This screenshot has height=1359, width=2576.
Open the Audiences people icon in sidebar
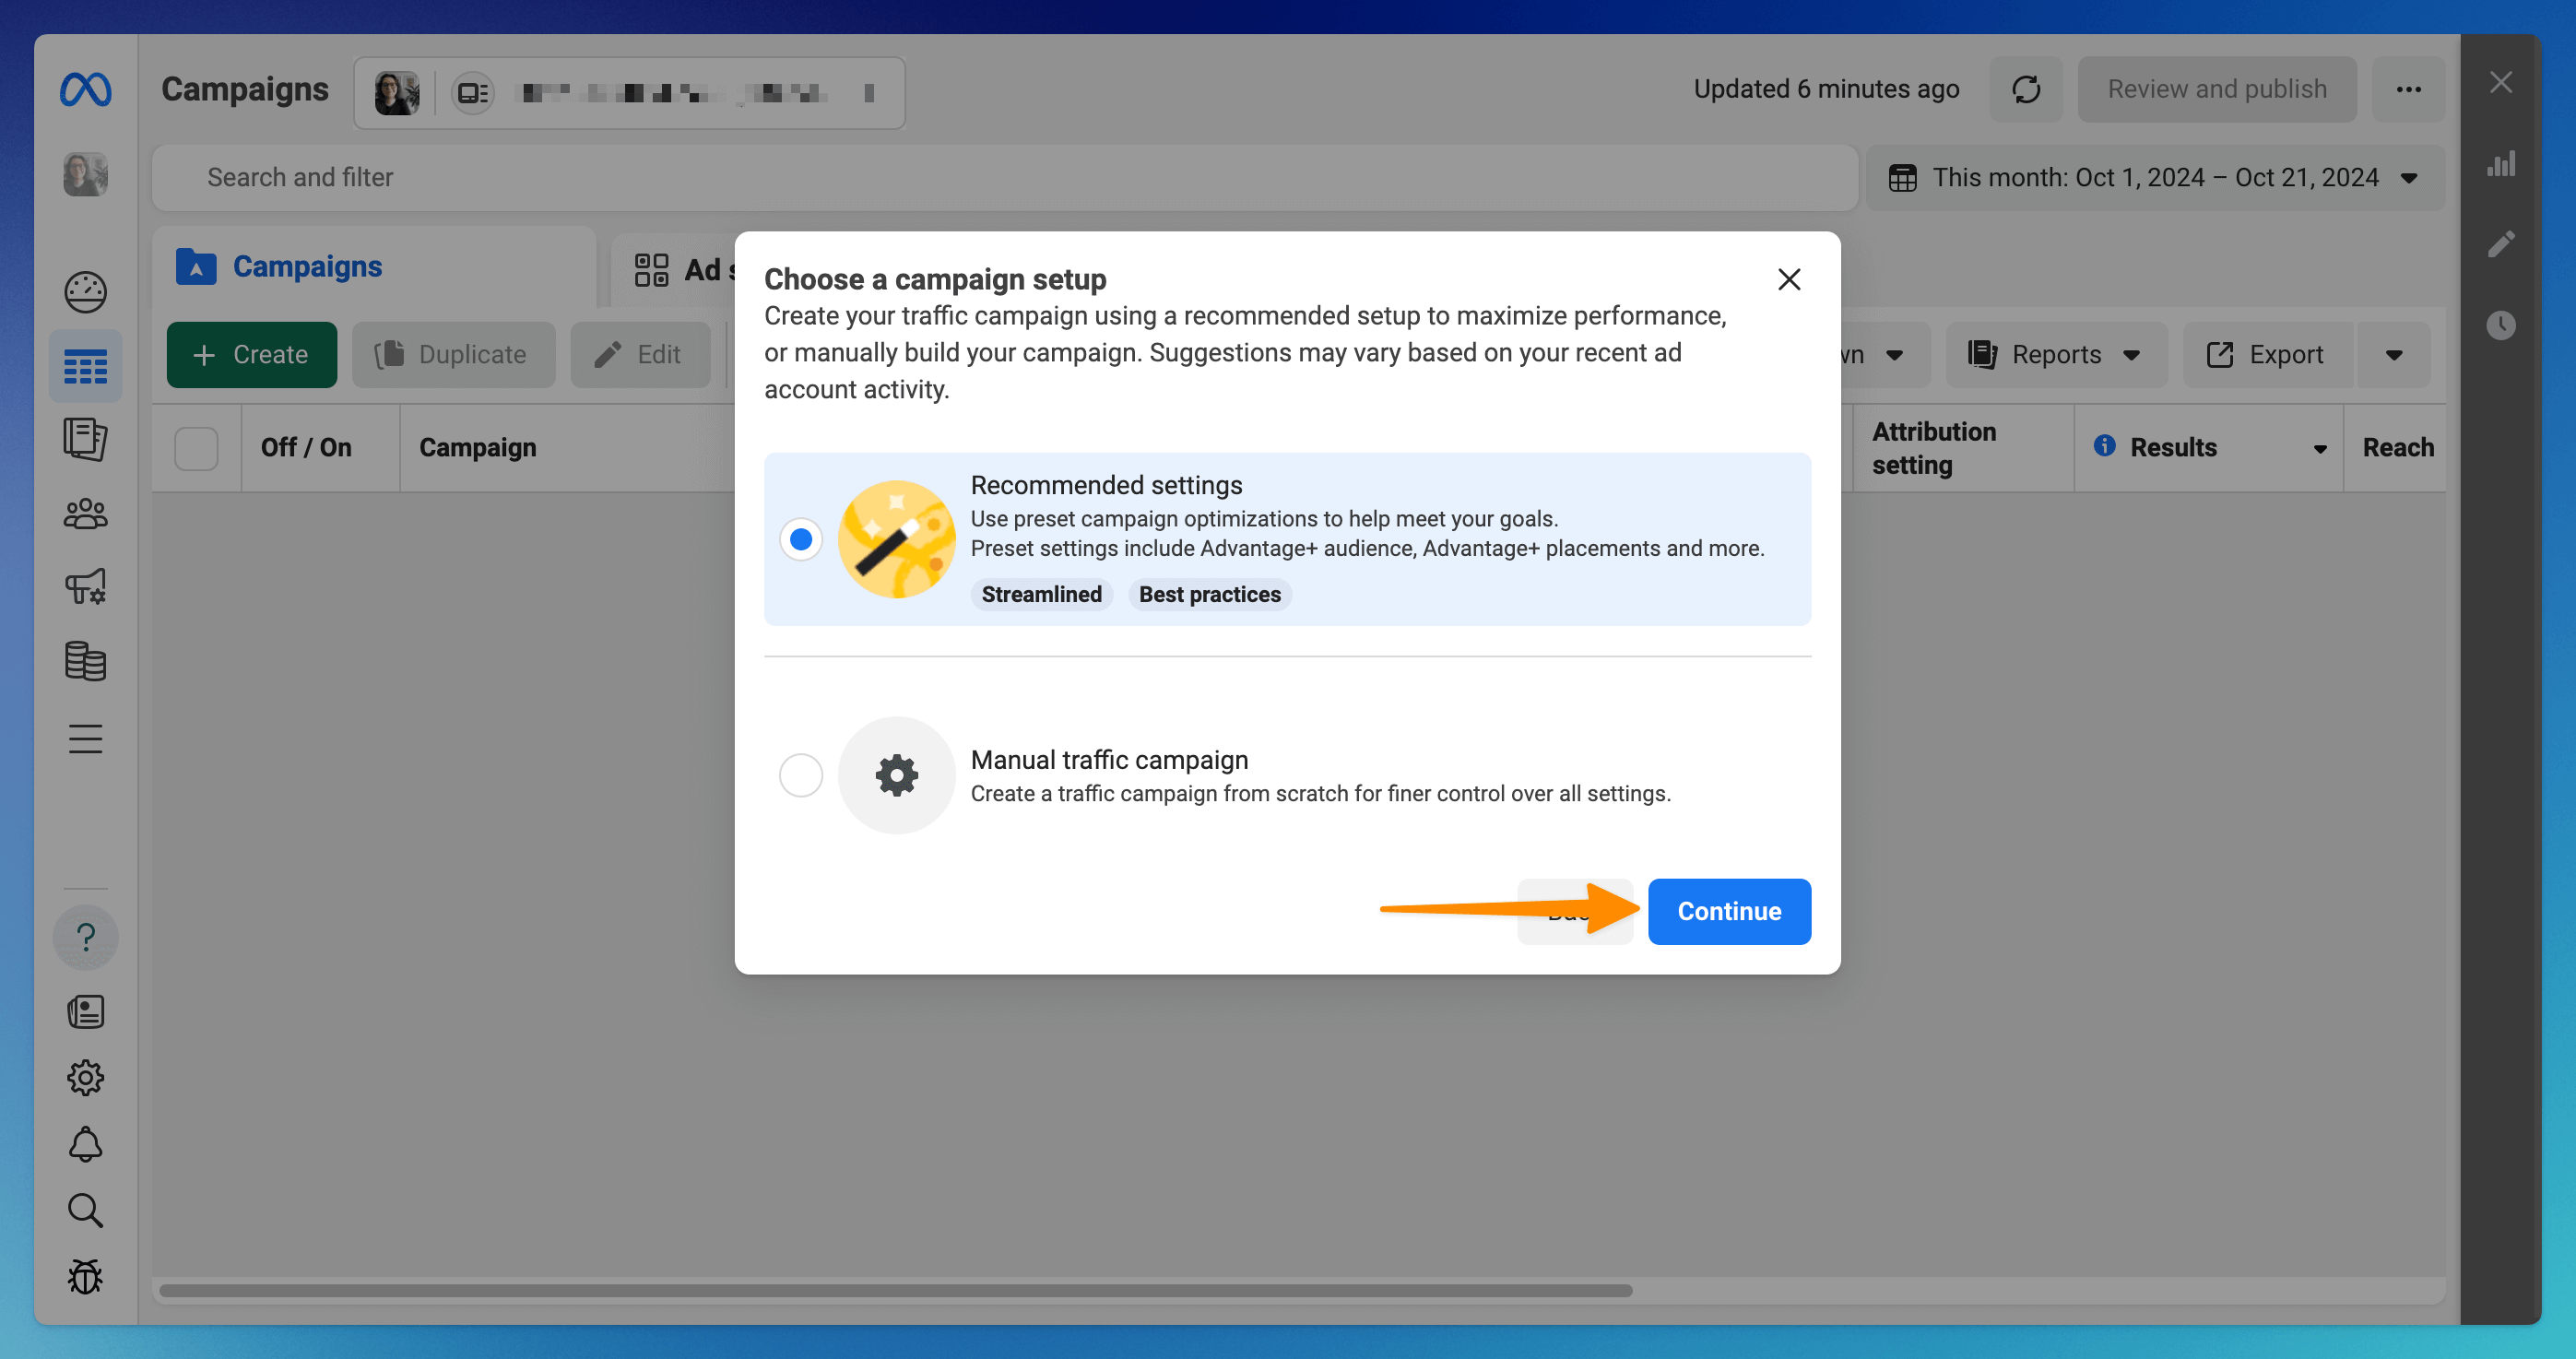85,514
